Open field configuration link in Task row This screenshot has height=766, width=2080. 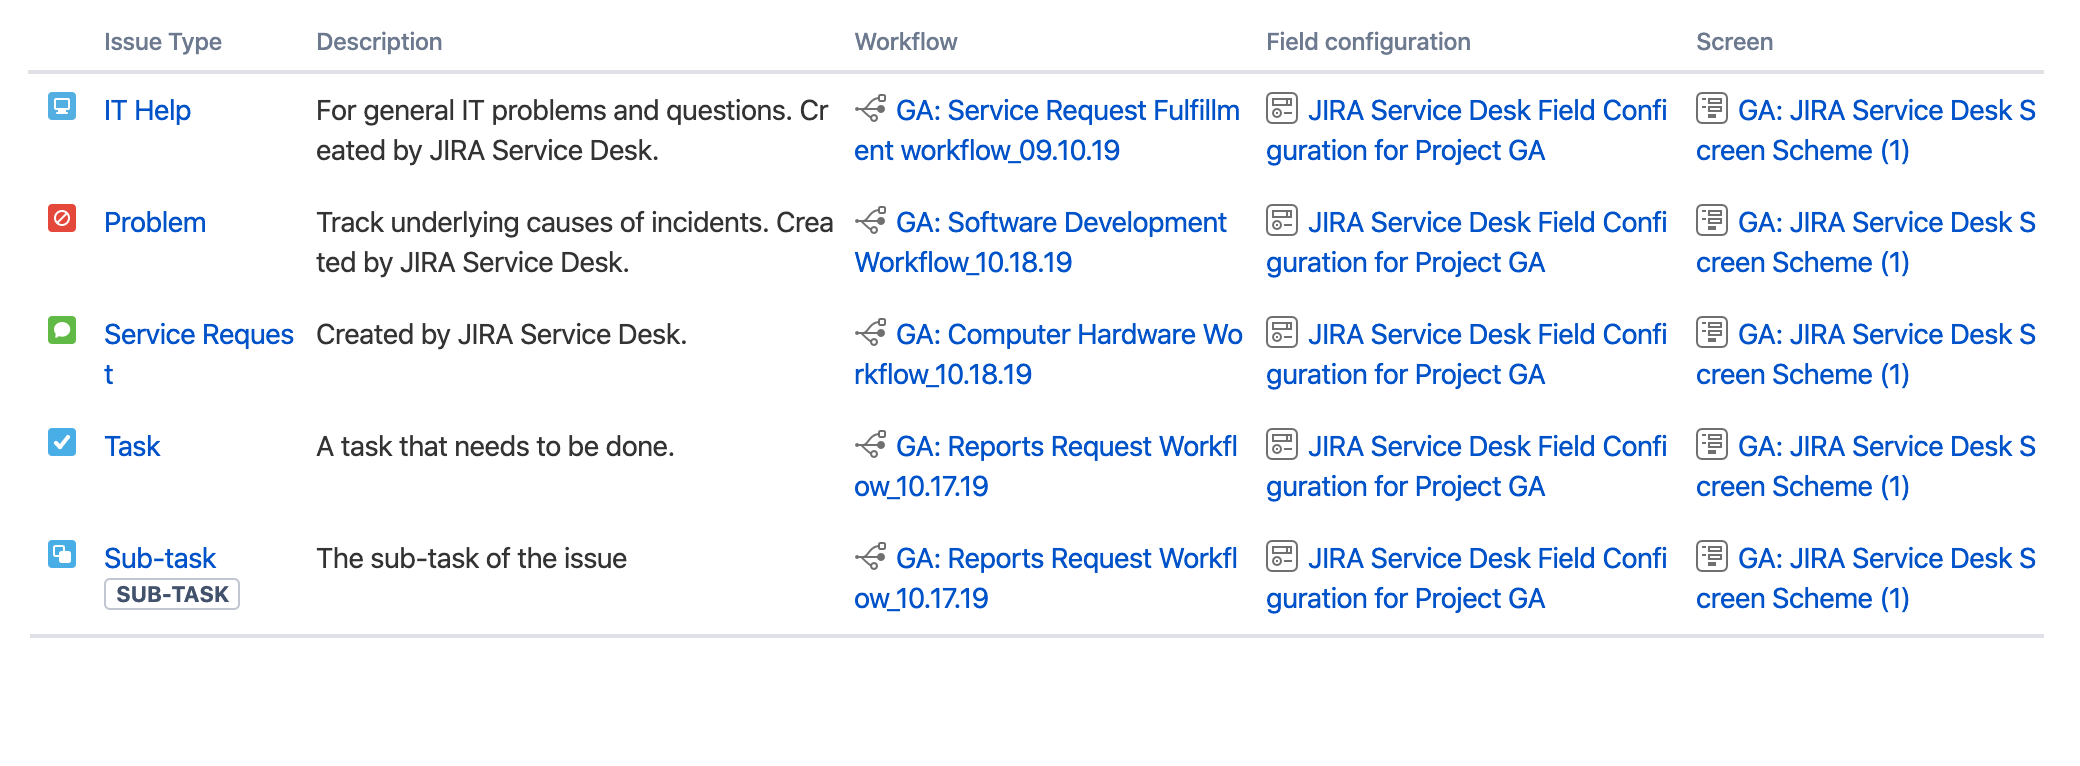pyautogui.click(x=1467, y=466)
